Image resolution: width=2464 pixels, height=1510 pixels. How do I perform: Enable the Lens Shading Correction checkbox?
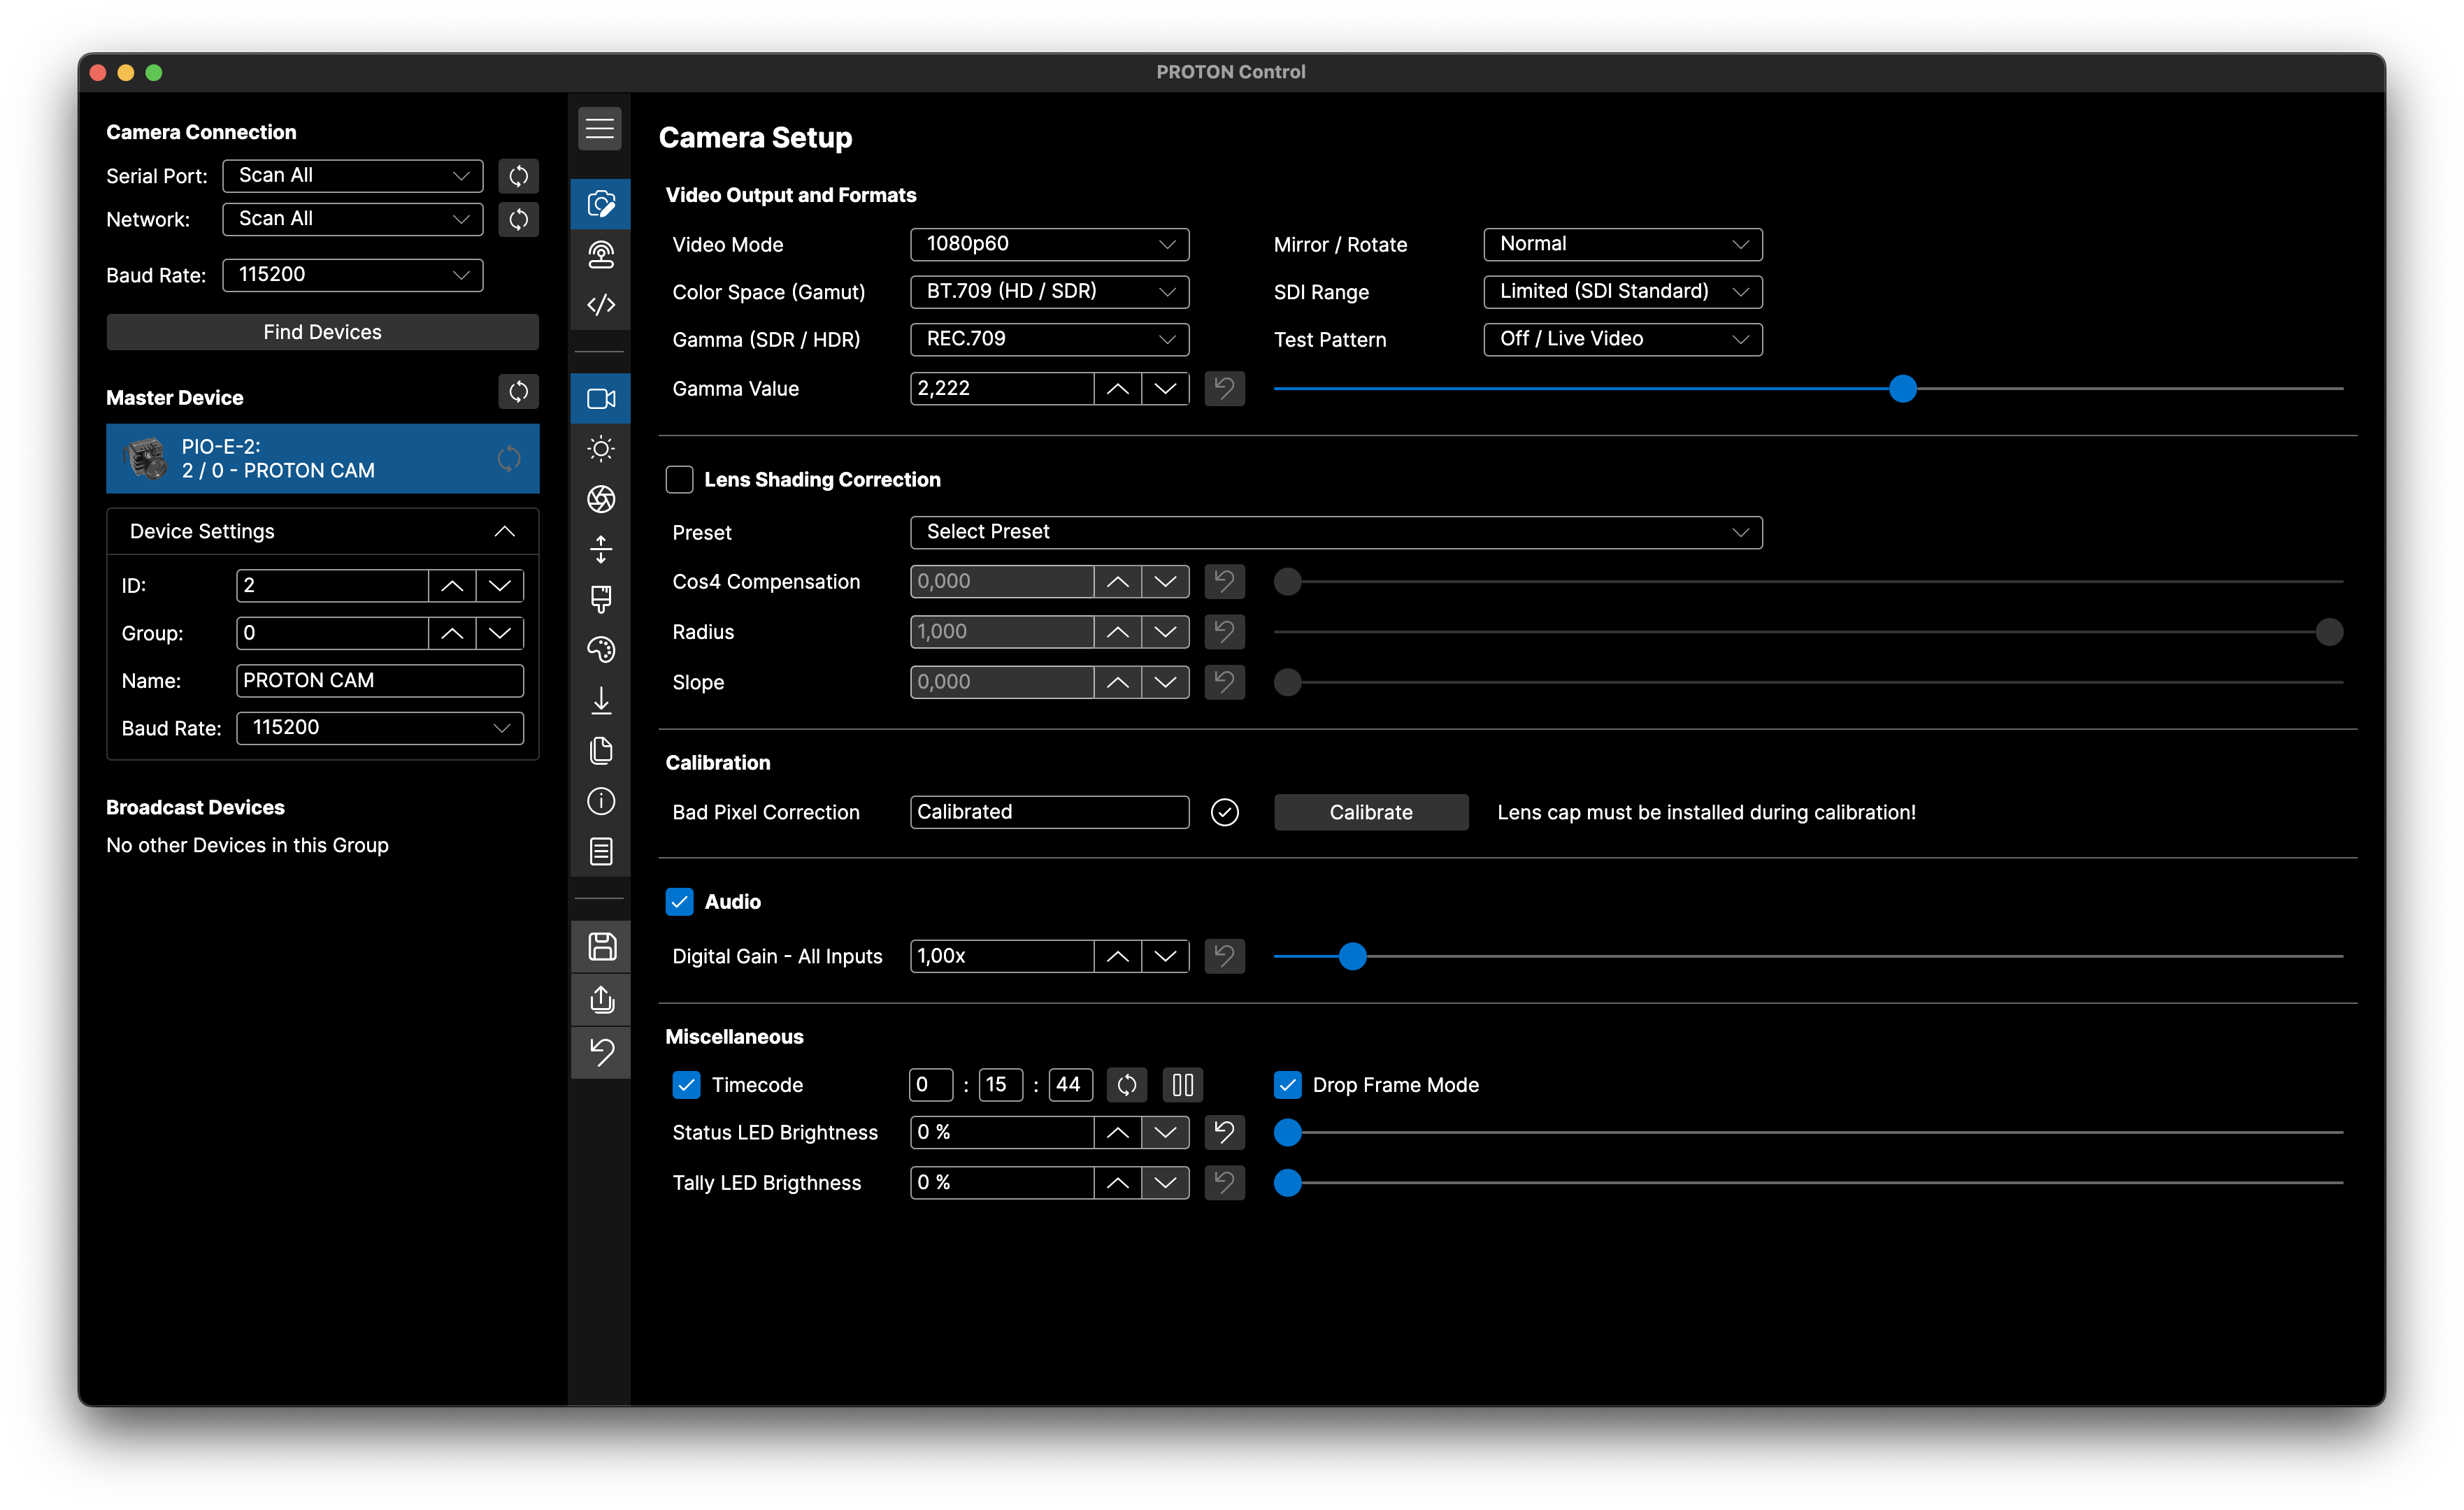tap(679, 480)
